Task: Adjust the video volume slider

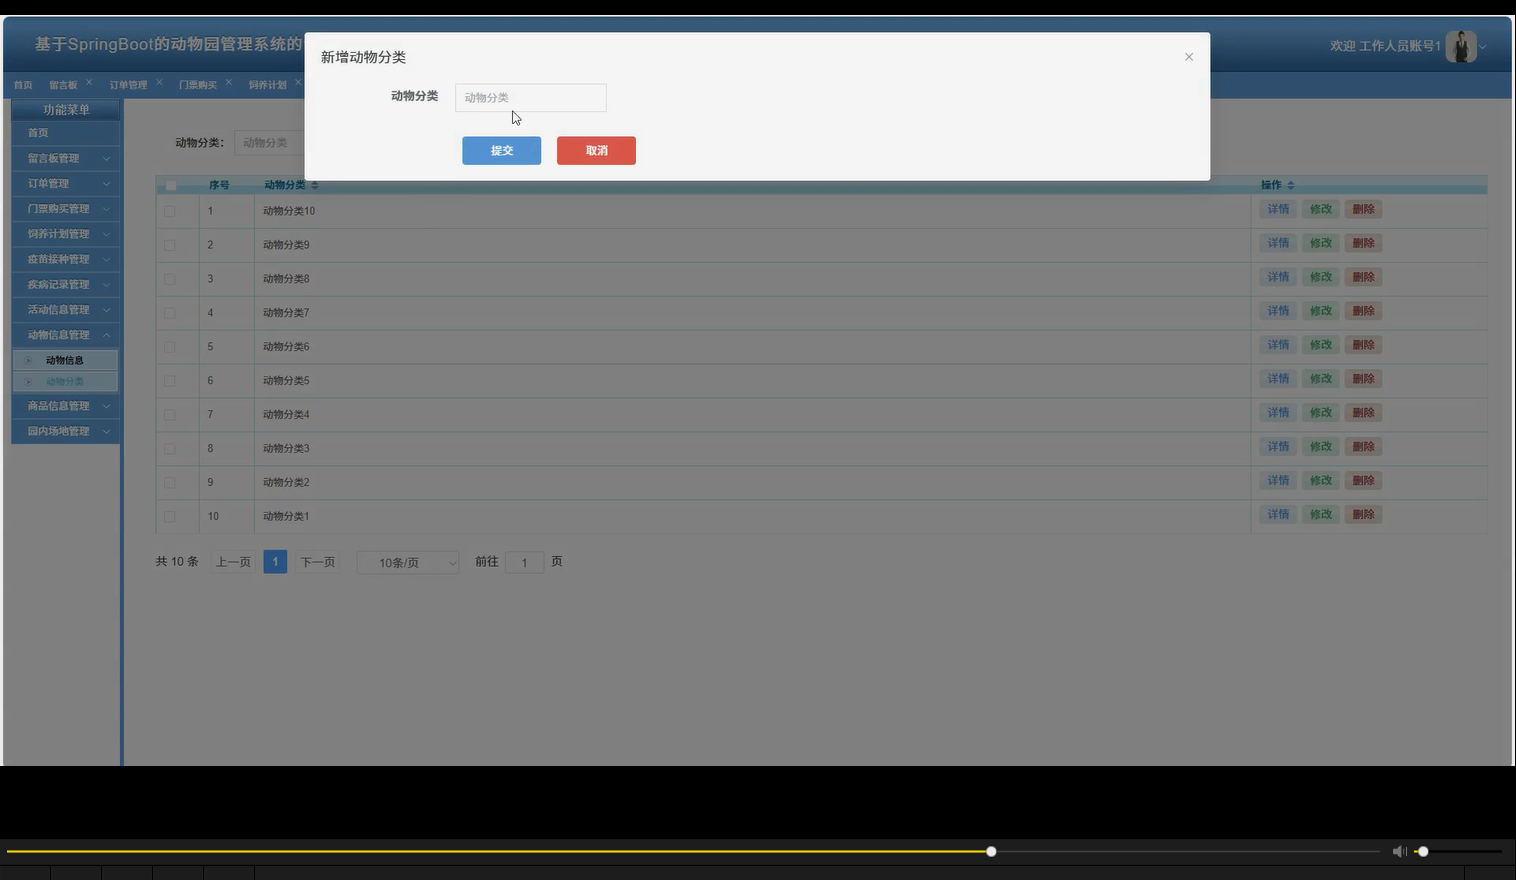Action: [1458, 852]
